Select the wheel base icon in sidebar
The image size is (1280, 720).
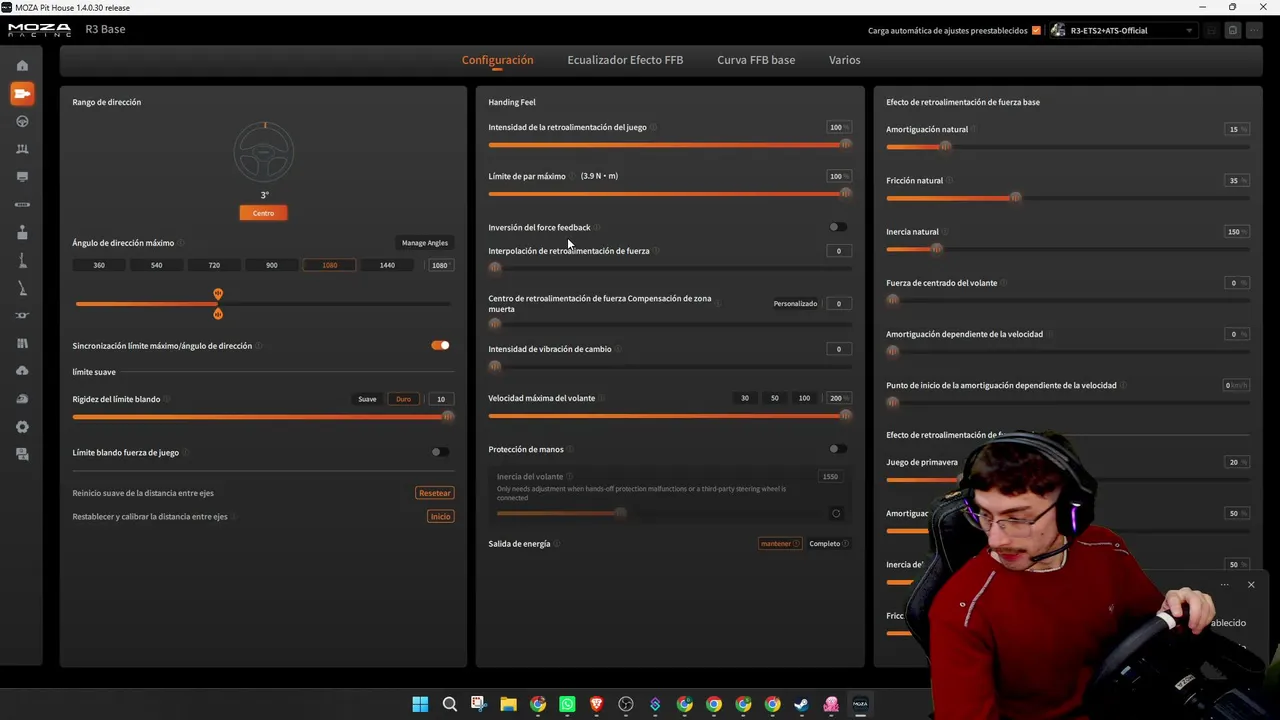[x=22, y=93]
